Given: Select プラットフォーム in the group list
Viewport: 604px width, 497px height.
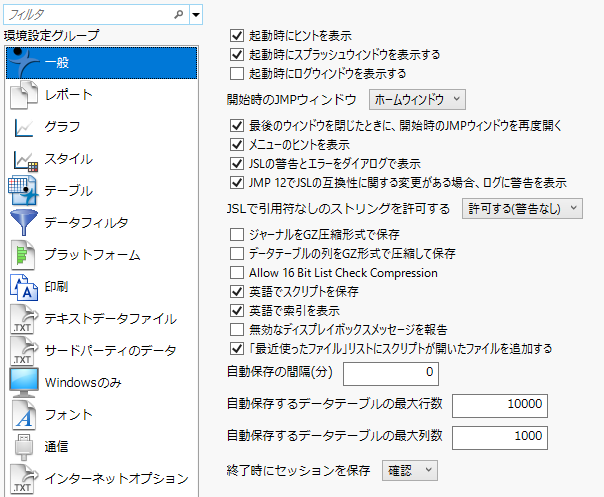Looking at the screenshot, I should click(x=102, y=255).
